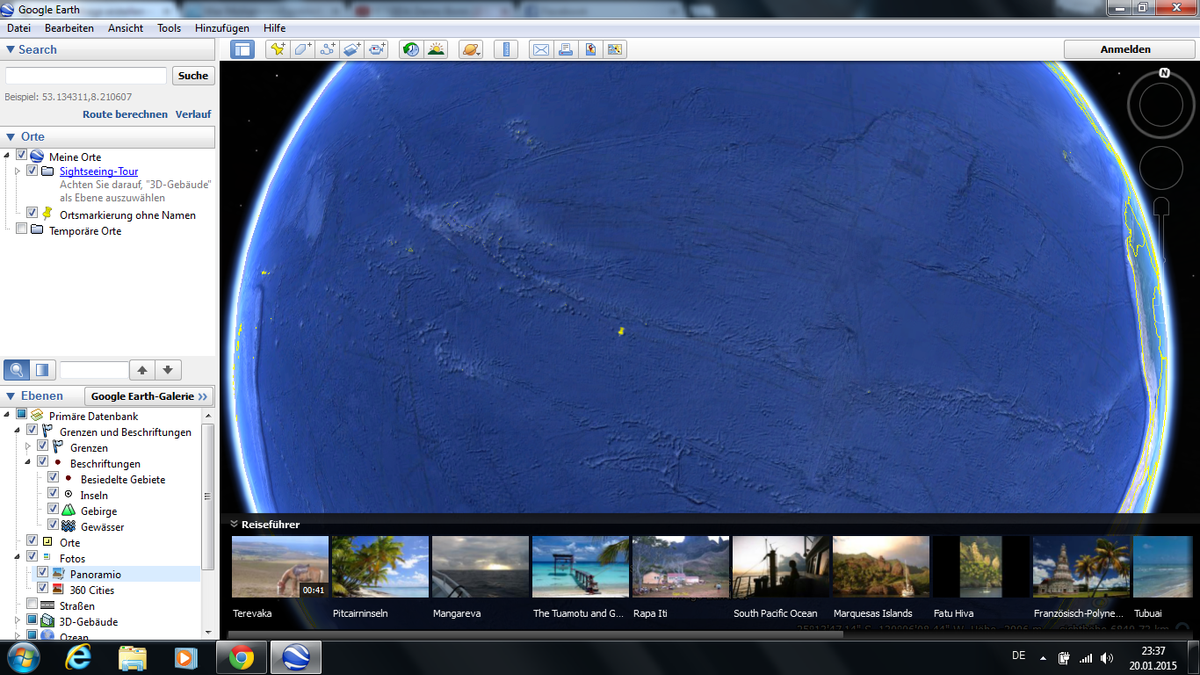
Task: Open the Datei menu
Action: (19, 28)
